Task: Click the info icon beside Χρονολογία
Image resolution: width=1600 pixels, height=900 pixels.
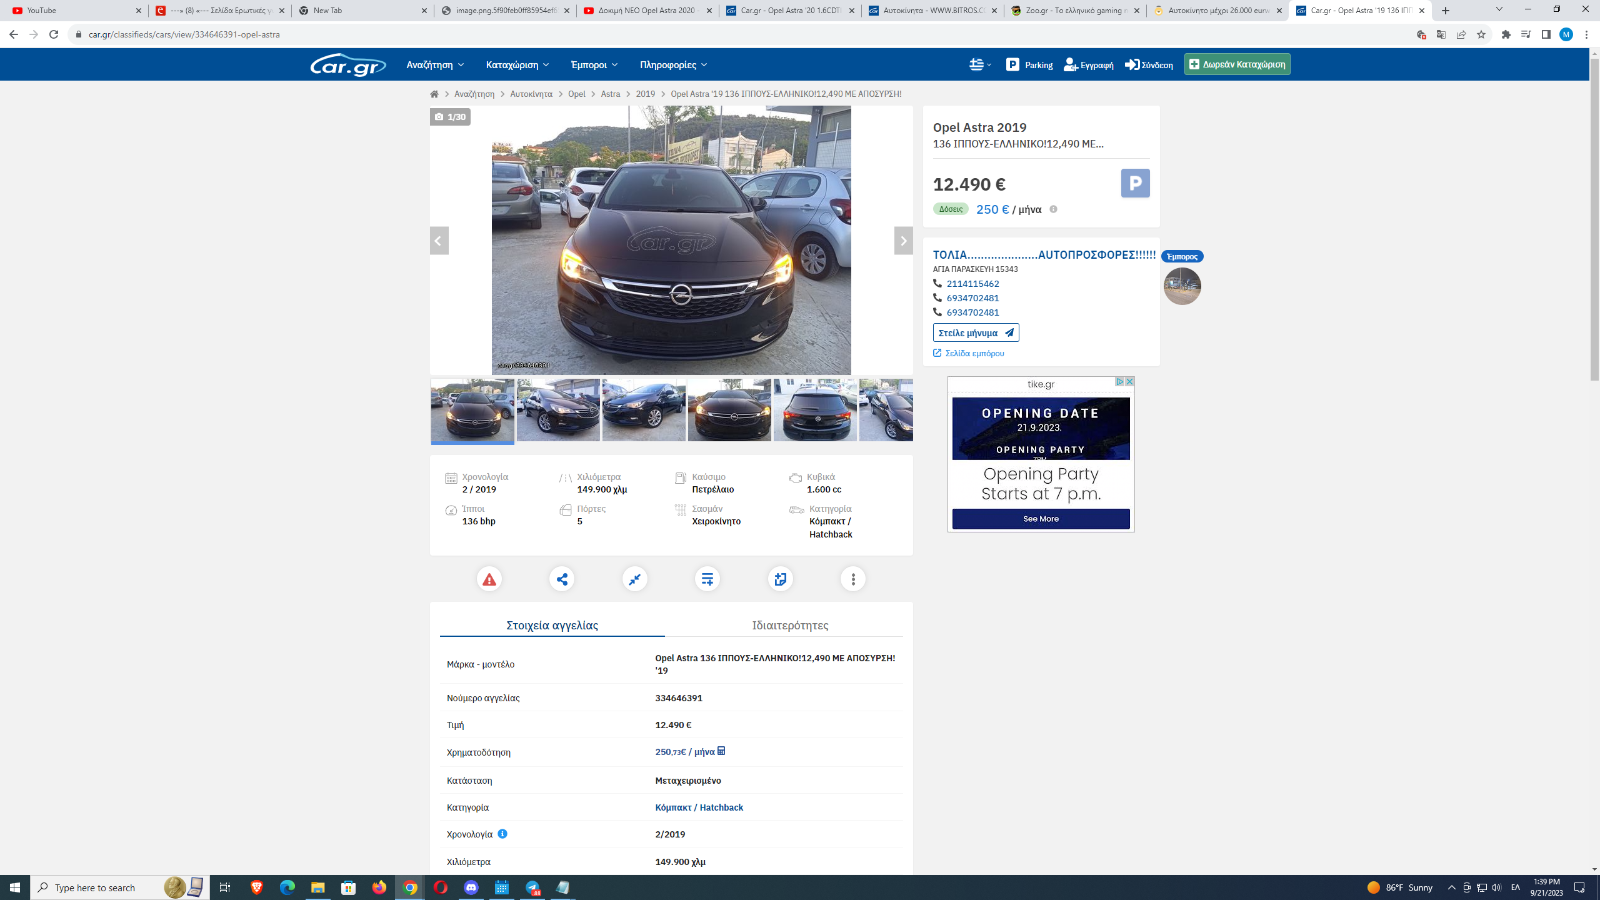Action: pyautogui.click(x=502, y=834)
